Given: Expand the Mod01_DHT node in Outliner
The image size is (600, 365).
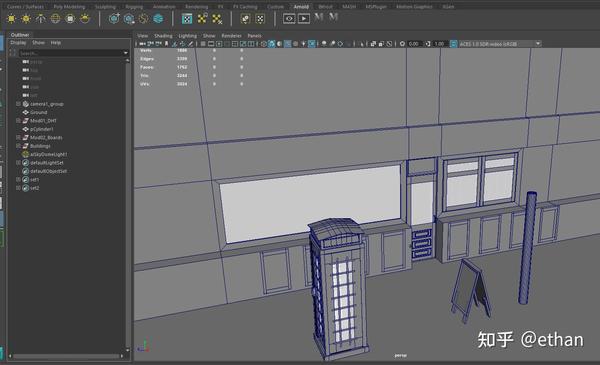Looking at the screenshot, I should click(x=18, y=121).
